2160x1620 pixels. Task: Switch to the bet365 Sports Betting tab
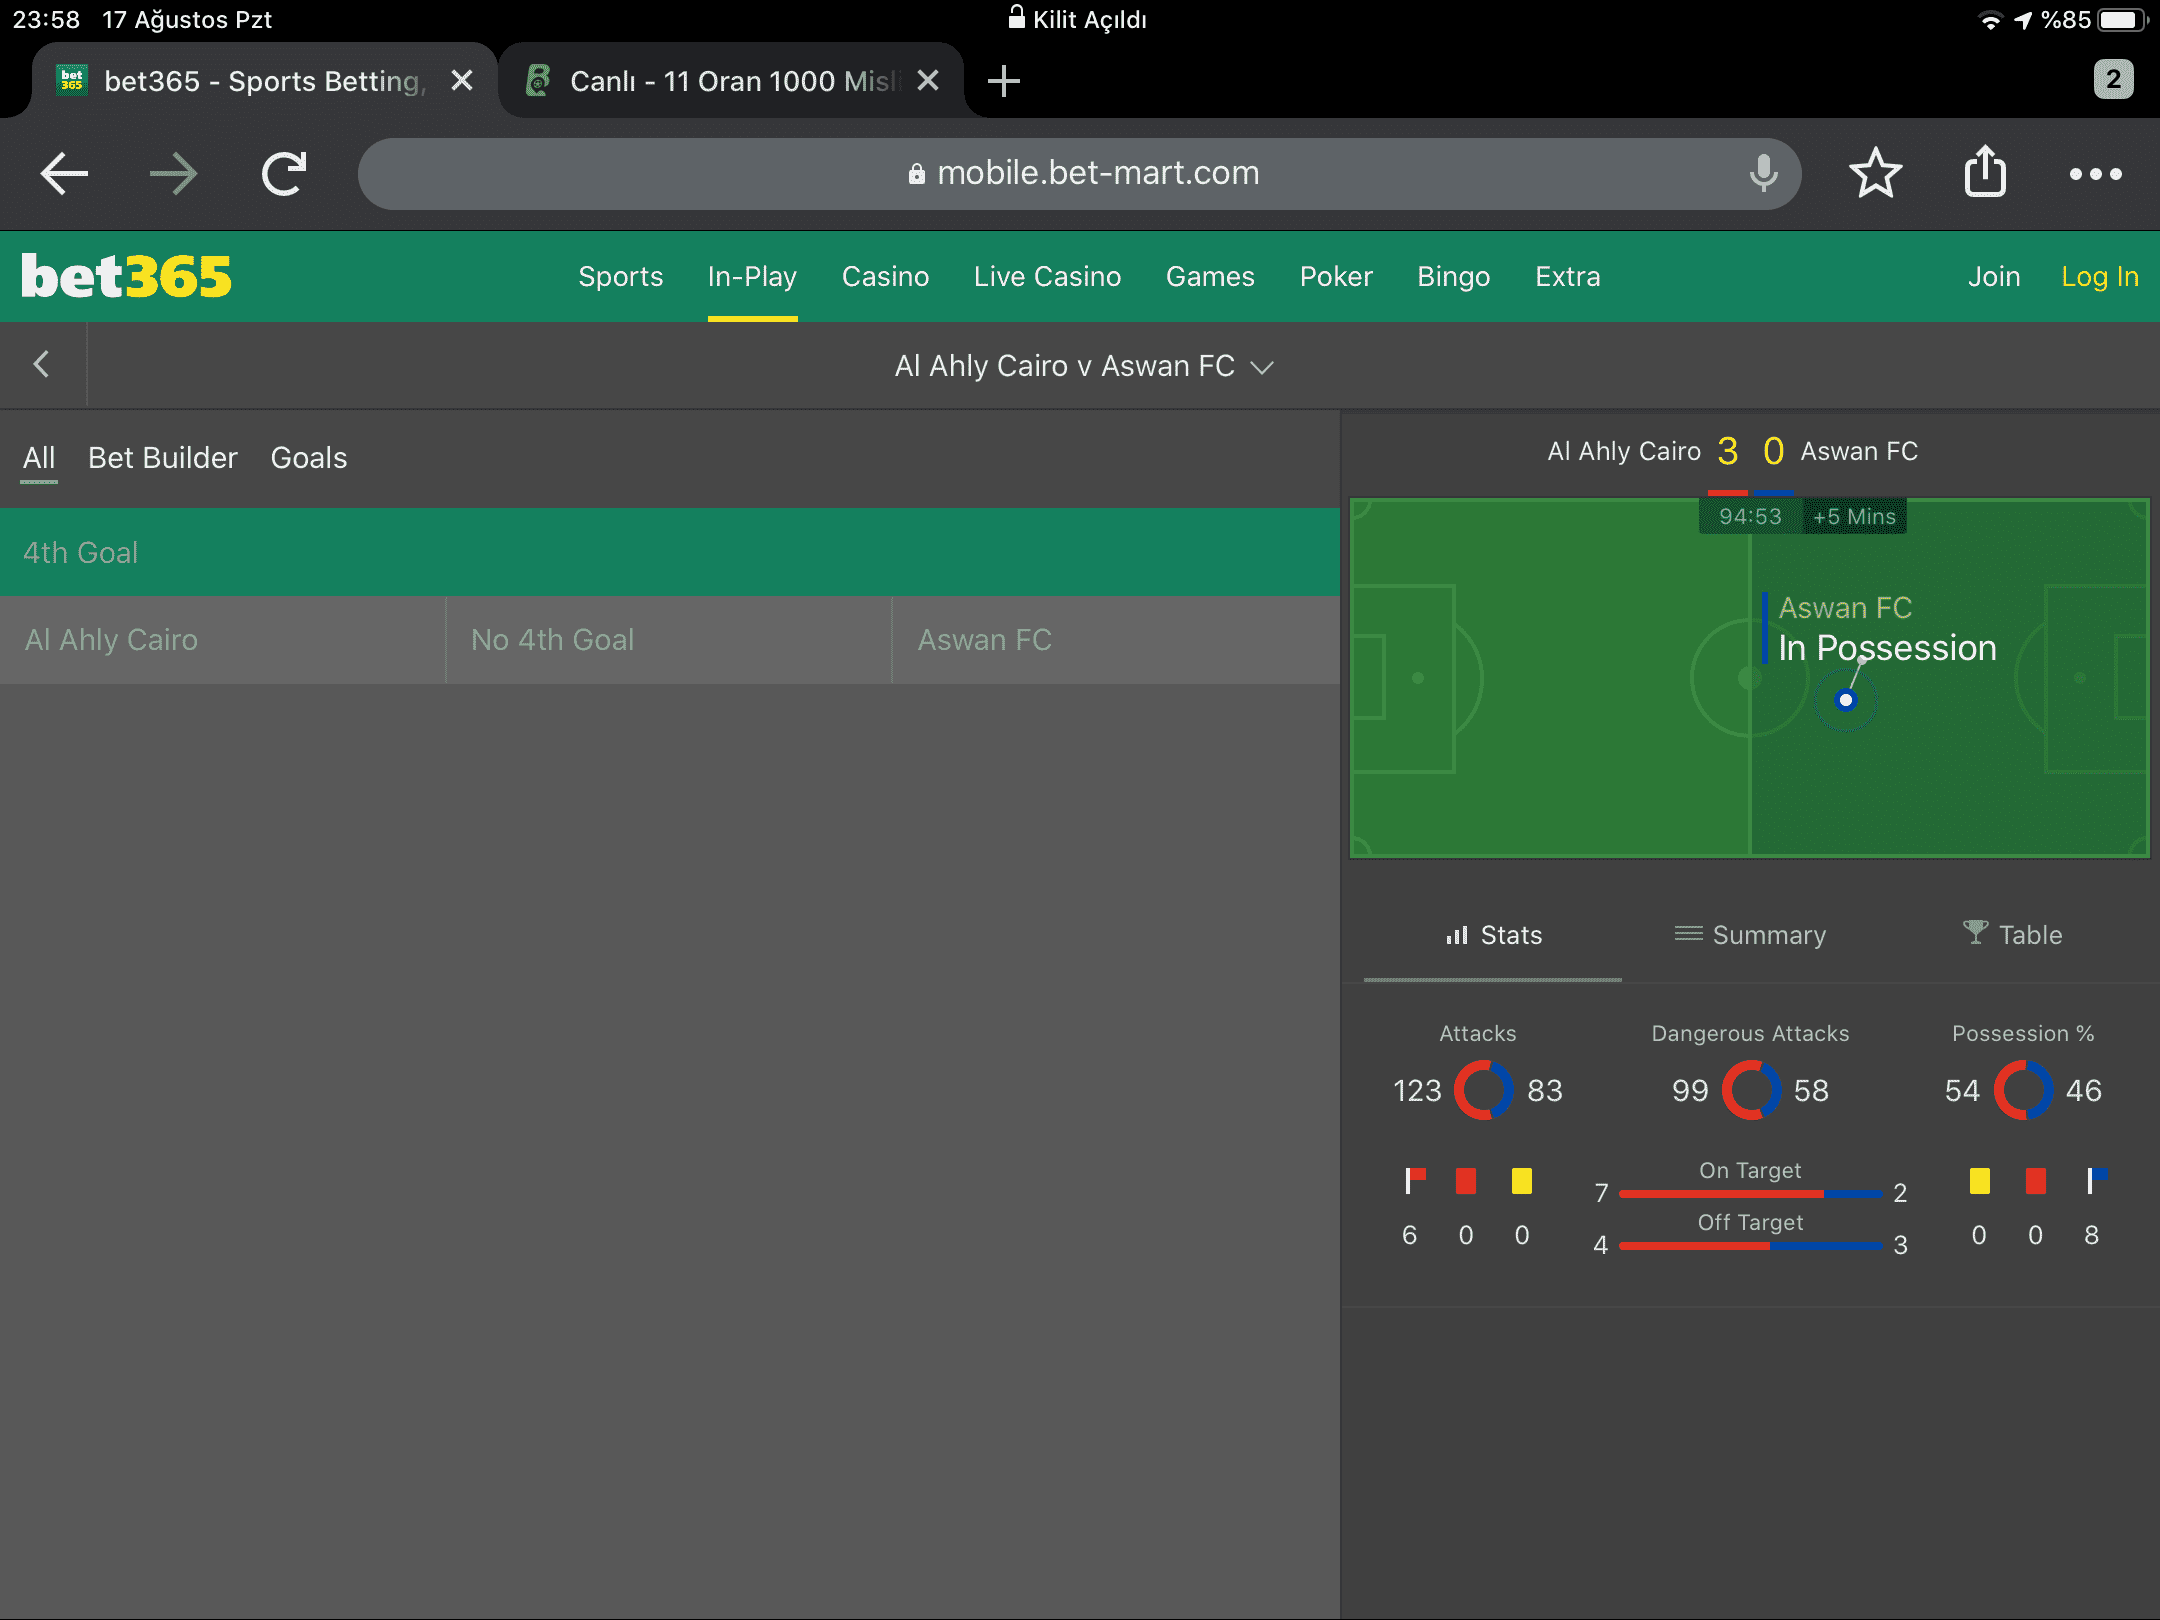coord(264,81)
